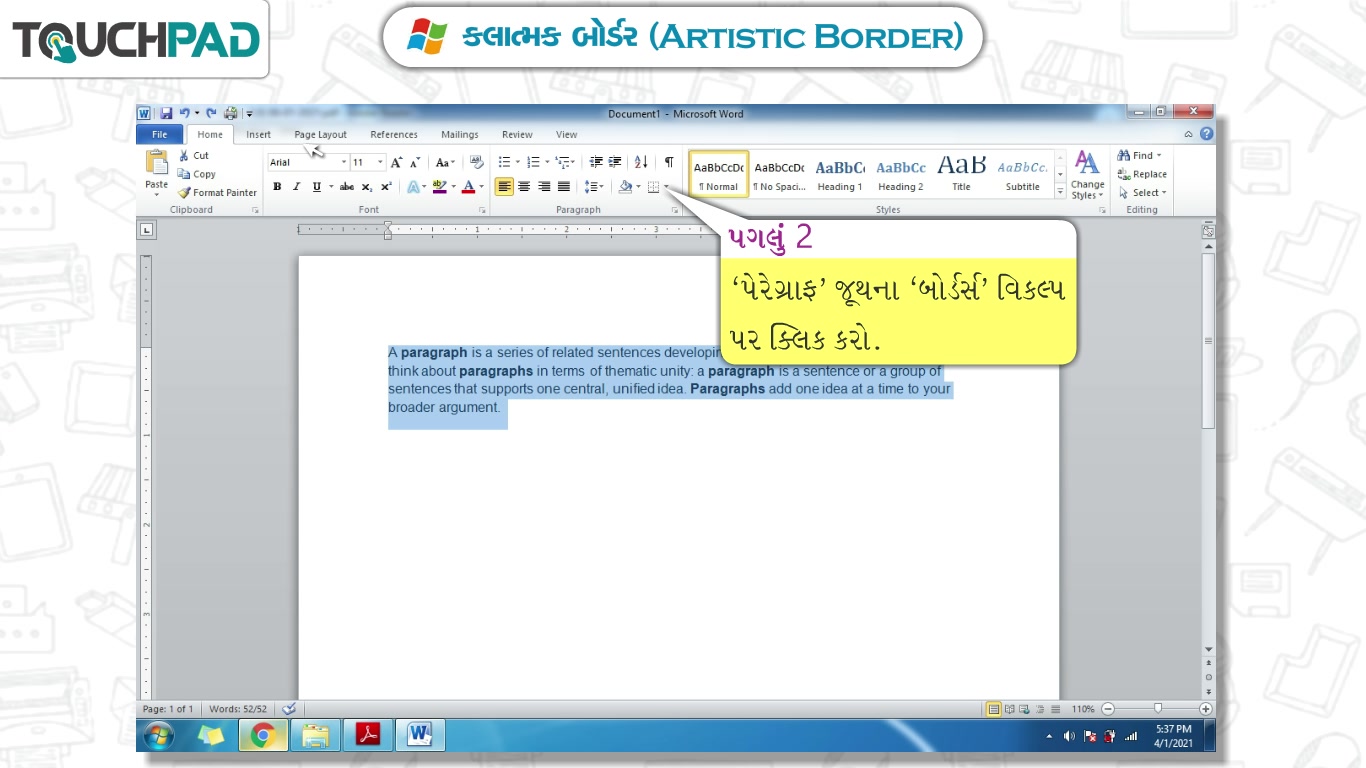1366x768 pixels.
Task: Select Align Text Left
Action: tap(504, 187)
